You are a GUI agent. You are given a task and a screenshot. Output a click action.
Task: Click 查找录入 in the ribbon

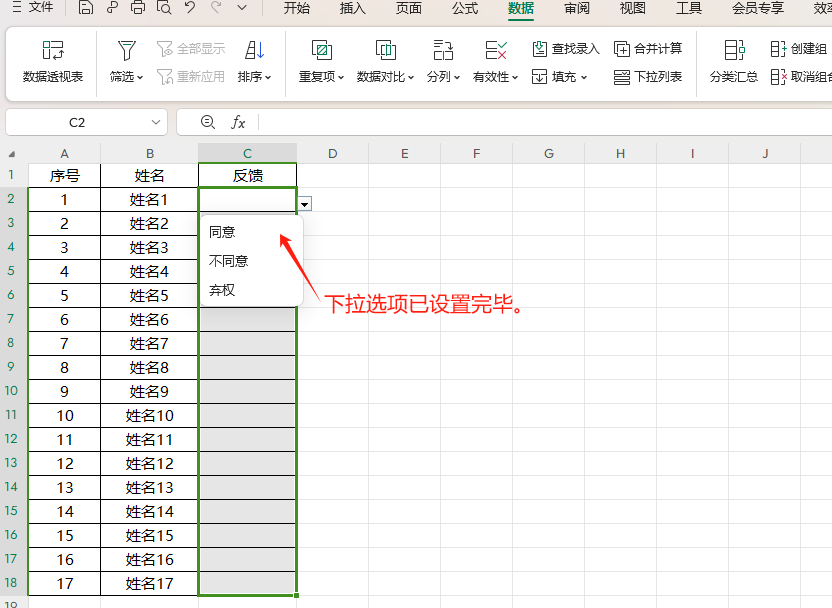566,49
